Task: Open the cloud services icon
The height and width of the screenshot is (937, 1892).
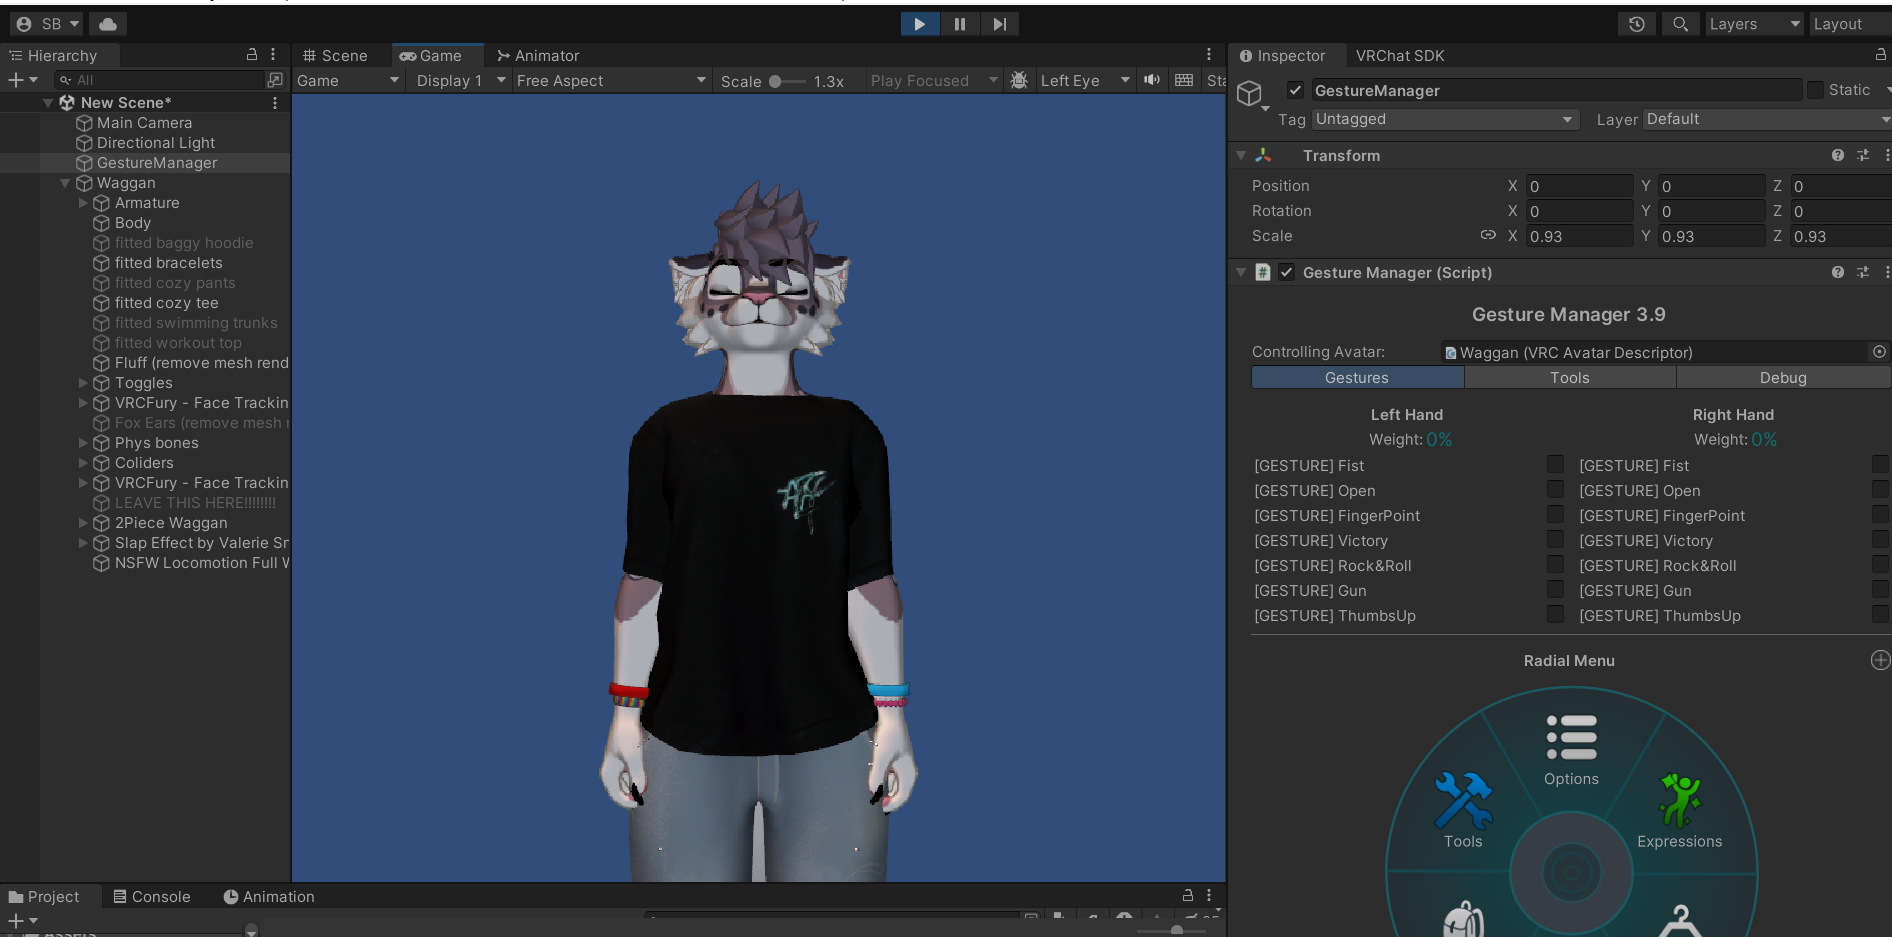Action: 108,24
